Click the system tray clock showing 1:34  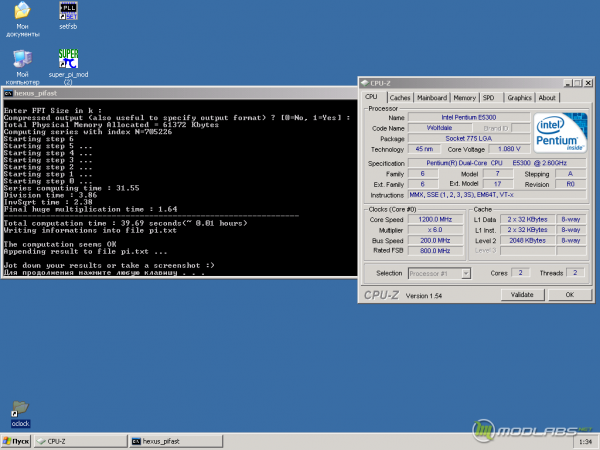(586, 442)
